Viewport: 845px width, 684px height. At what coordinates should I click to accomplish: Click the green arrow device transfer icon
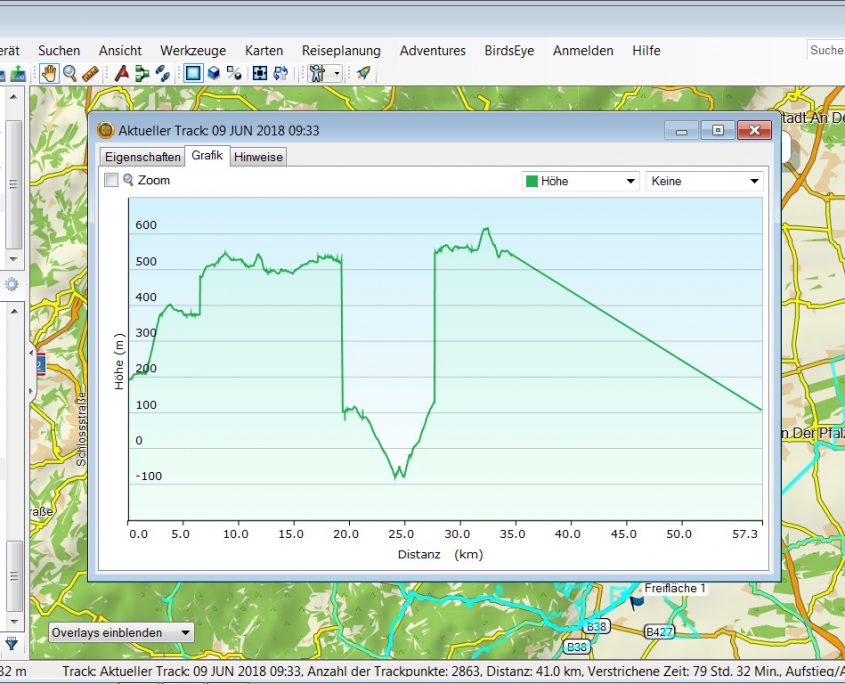click(18, 73)
